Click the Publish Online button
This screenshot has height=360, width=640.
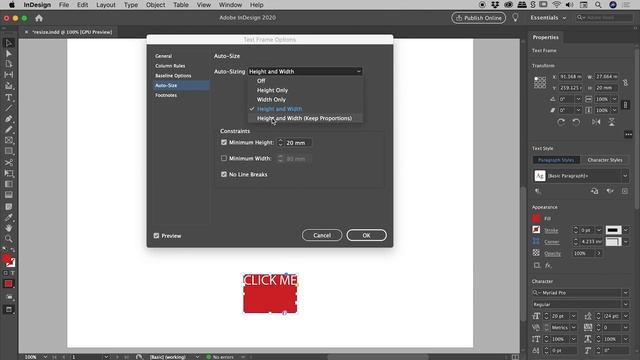[478, 18]
